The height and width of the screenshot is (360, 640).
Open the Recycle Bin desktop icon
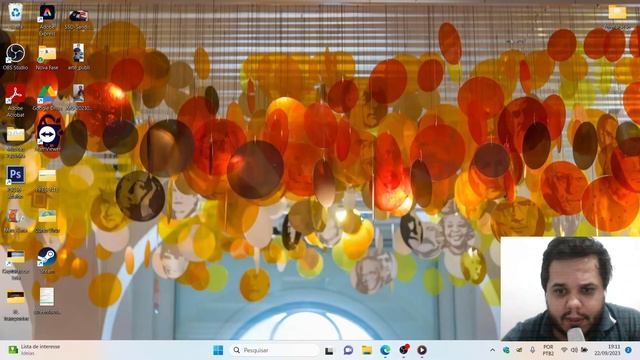16,12
